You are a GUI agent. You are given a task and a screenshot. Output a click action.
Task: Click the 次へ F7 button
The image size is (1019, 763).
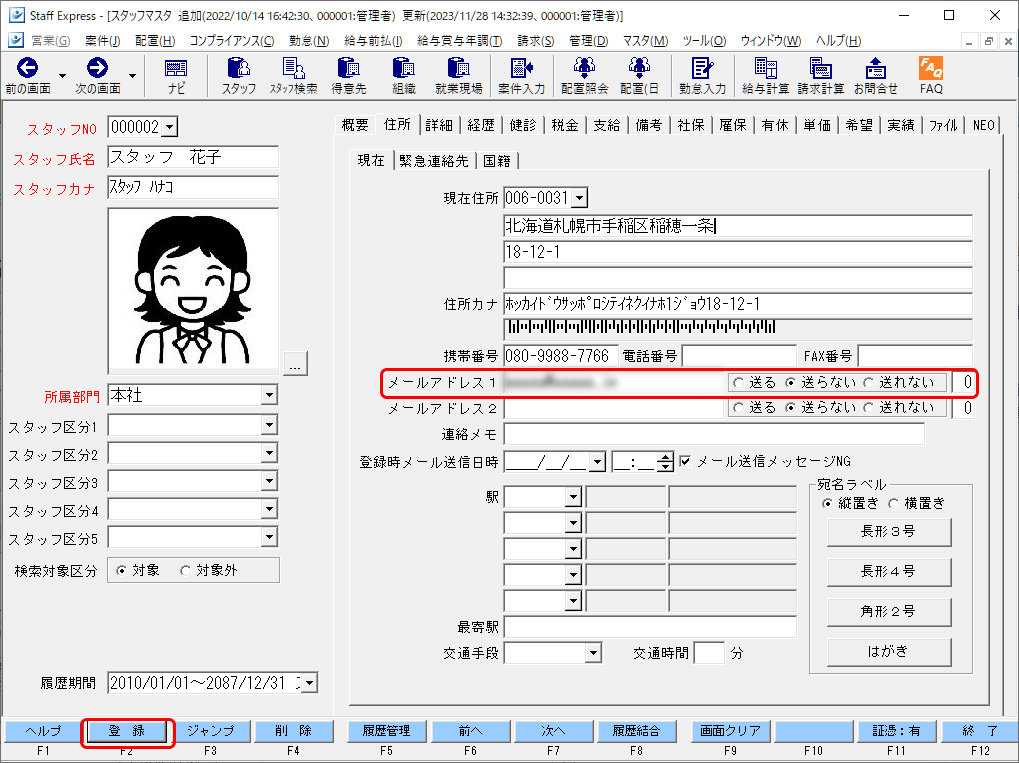coord(553,731)
